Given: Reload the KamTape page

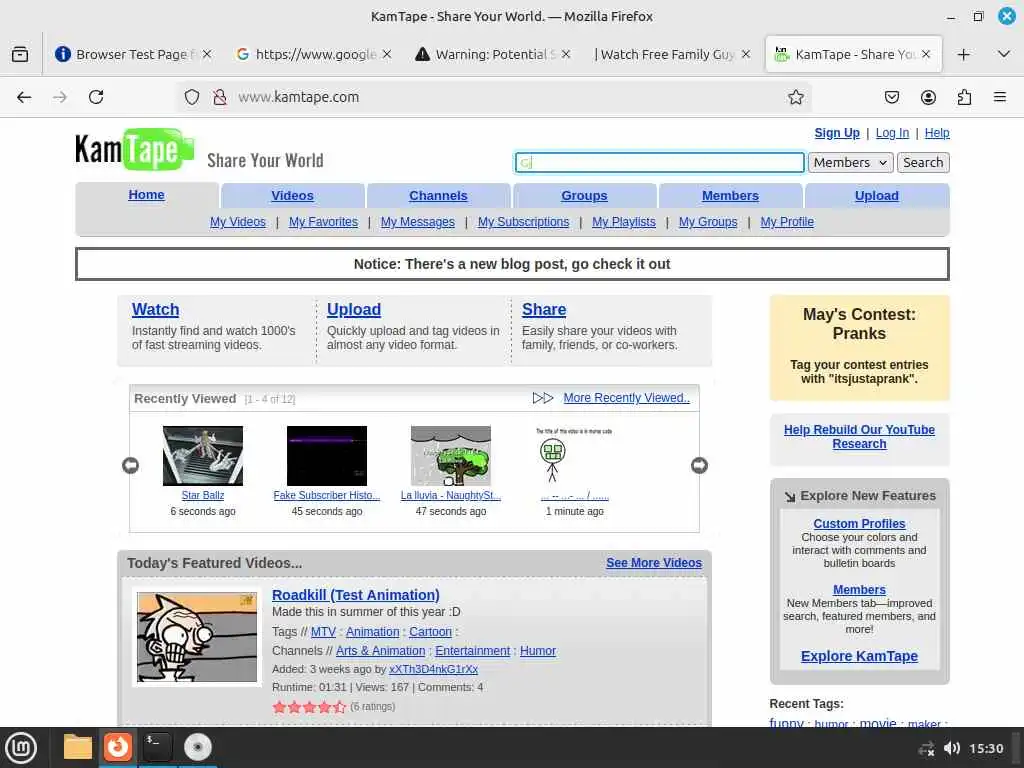Looking at the screenshot, I should [96, 97].
